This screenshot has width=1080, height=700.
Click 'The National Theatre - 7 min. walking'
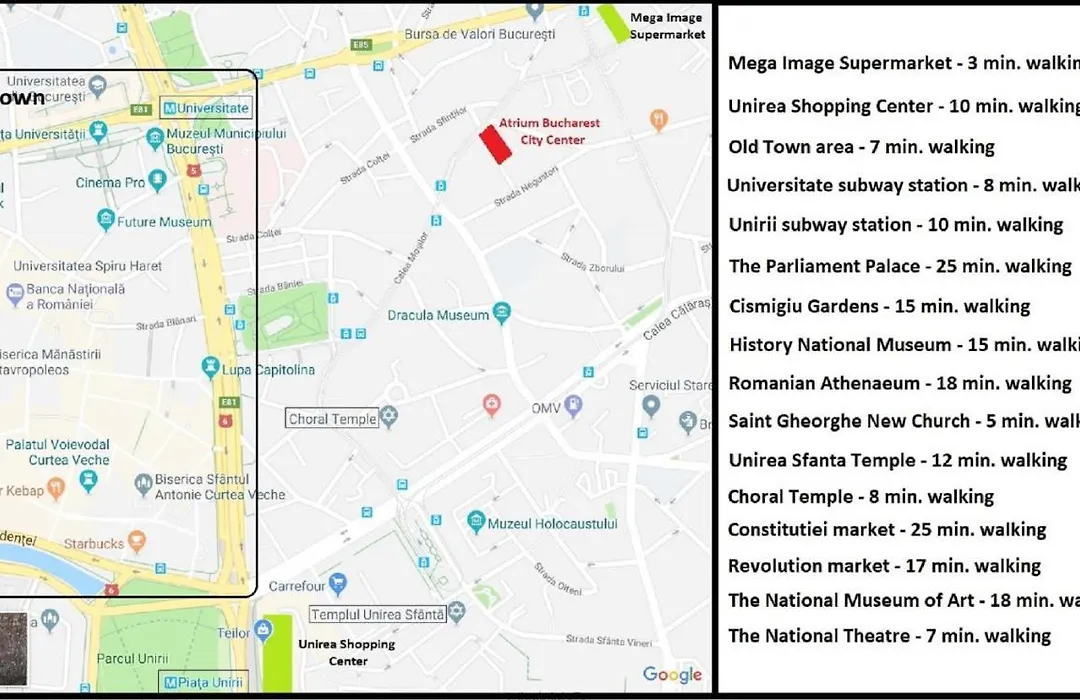(x=890, y=635)
